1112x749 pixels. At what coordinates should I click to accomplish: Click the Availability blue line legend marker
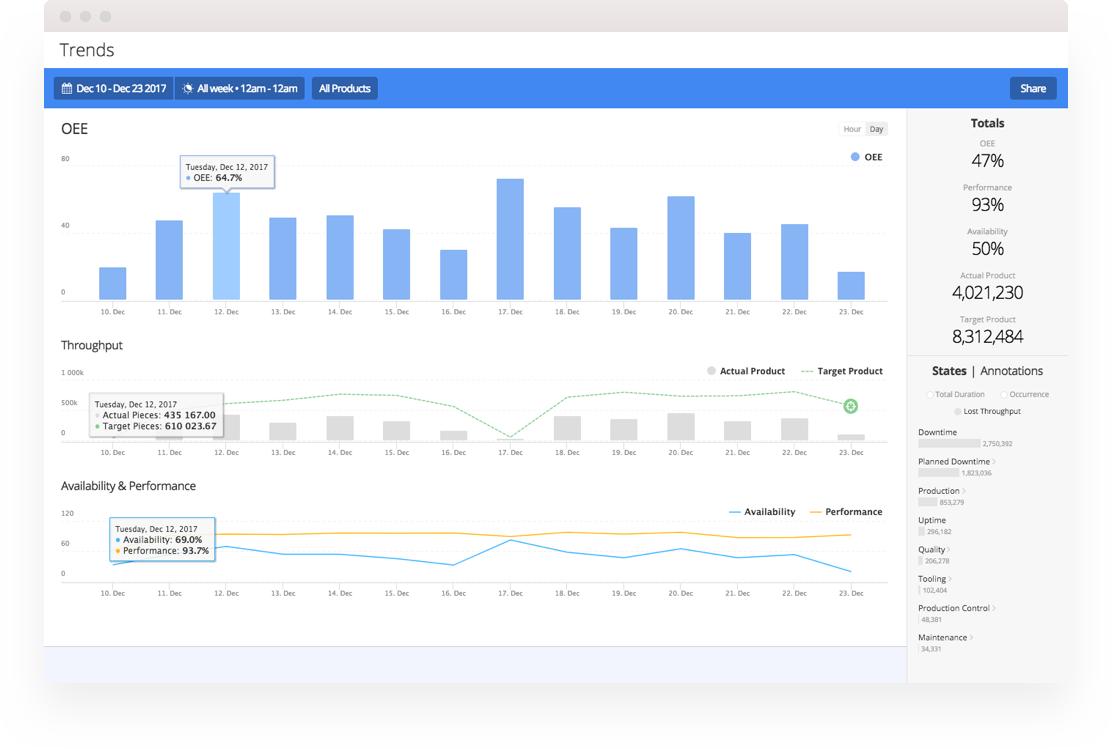click(735, 512)
